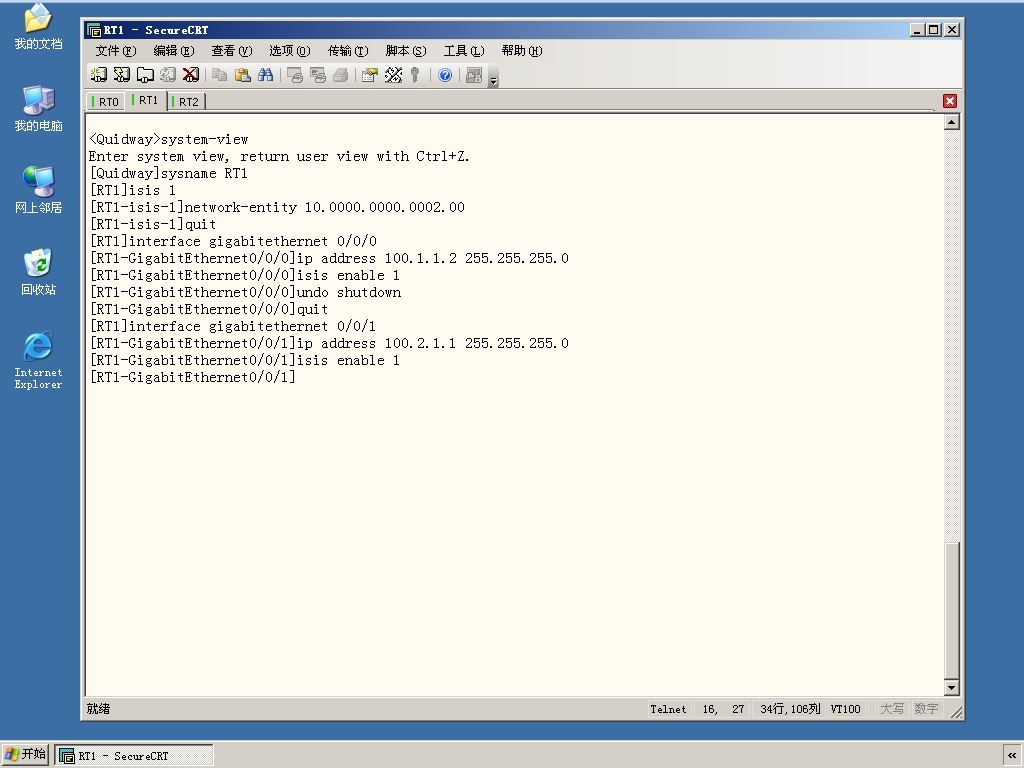Click the last grayed toolbar icon
1024x768 pixels.
[474, 75]
